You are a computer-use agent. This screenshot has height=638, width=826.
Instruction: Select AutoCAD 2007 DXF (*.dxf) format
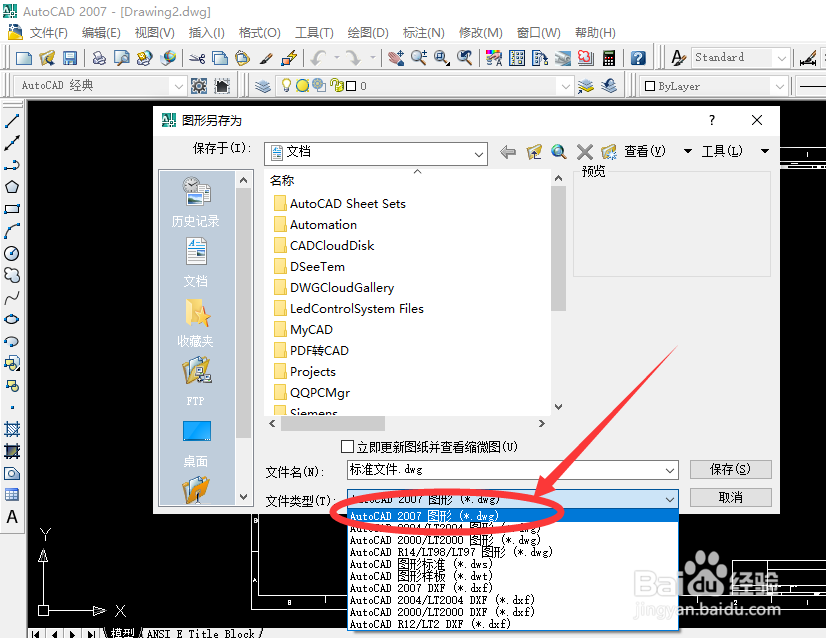point(421,588)
